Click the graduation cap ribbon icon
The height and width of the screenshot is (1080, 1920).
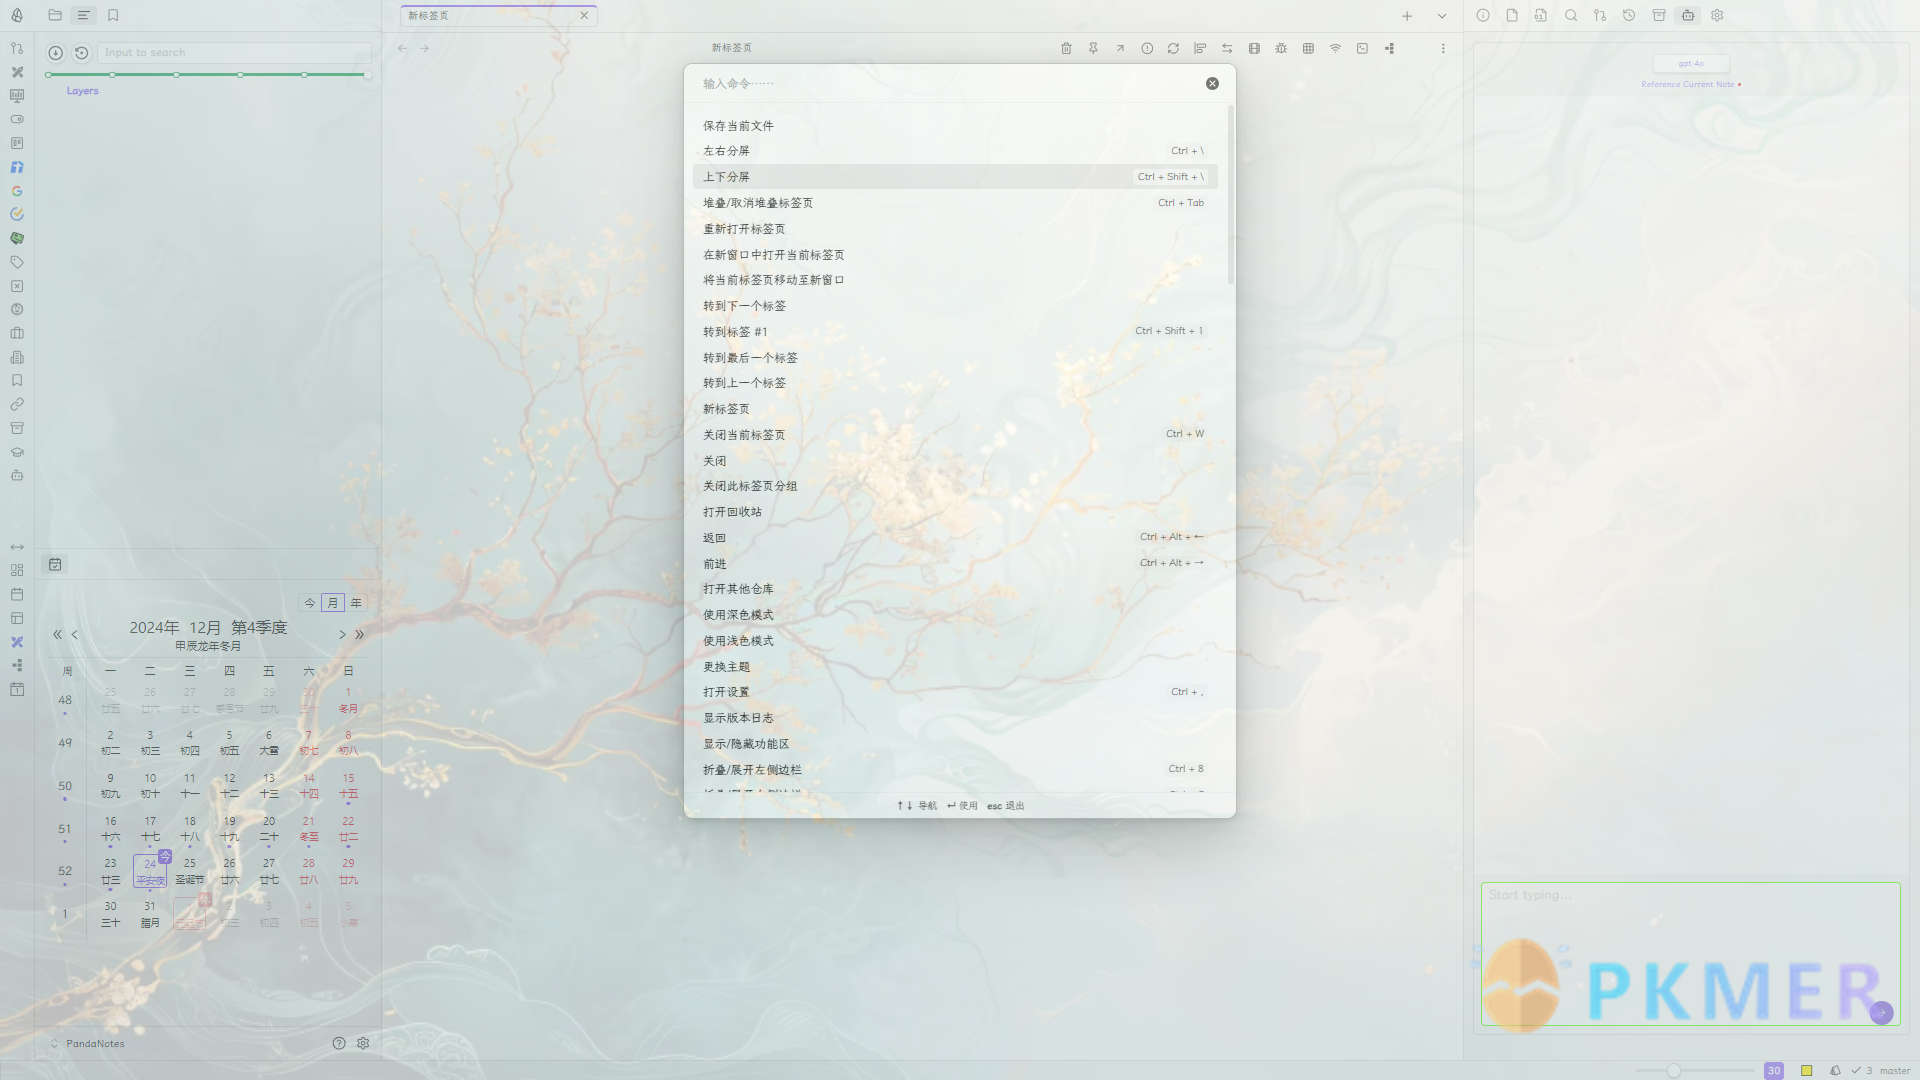[17, 452]
